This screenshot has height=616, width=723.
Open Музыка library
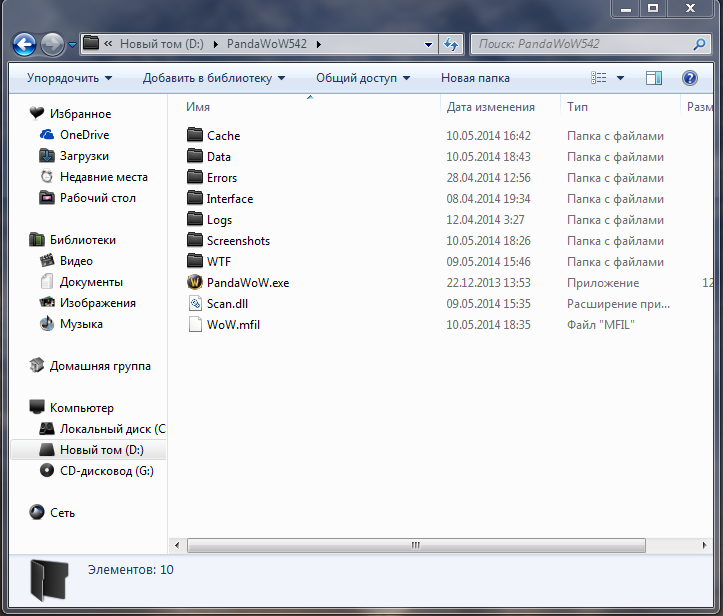click(x=81, y=324)
